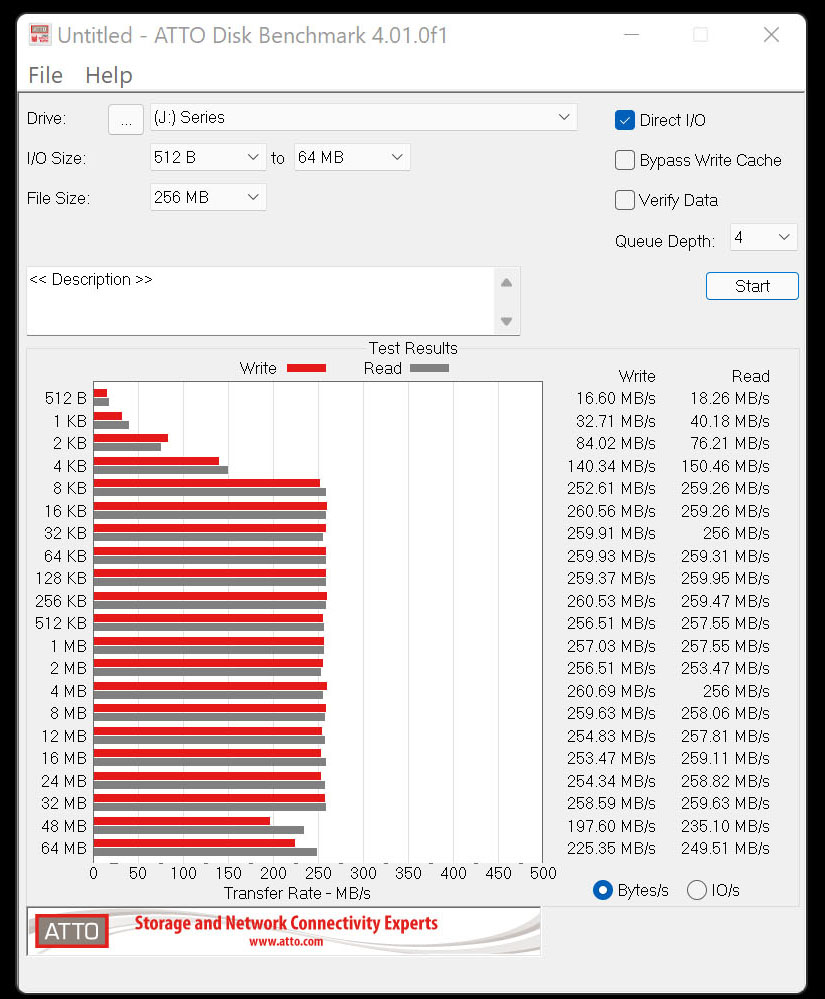Click the Write column header
The width and height of the screenshot is (825, 999).
[636, 376]
